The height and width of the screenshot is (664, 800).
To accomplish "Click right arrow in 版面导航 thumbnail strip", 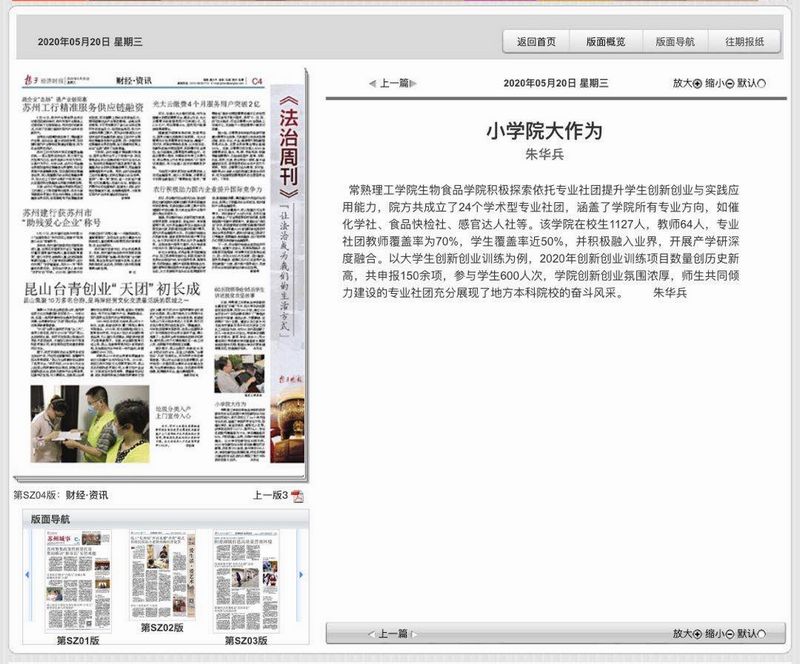I will tap(301, 575).
